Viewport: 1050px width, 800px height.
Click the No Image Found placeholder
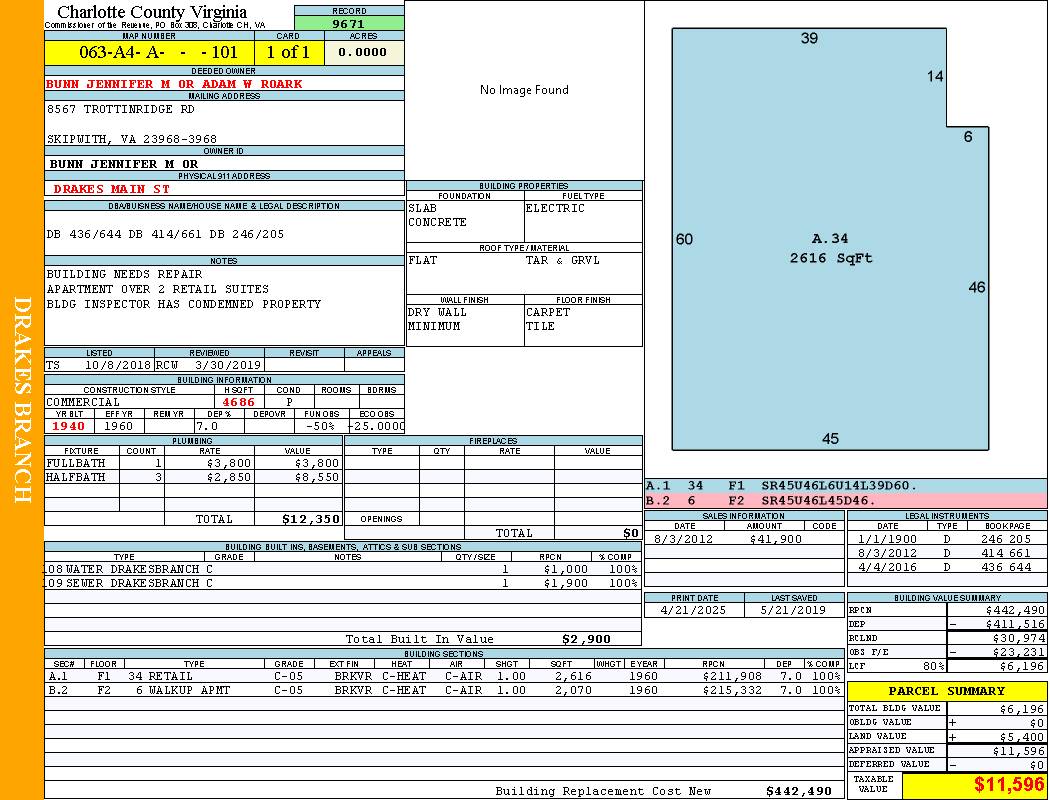click(524, 90)
